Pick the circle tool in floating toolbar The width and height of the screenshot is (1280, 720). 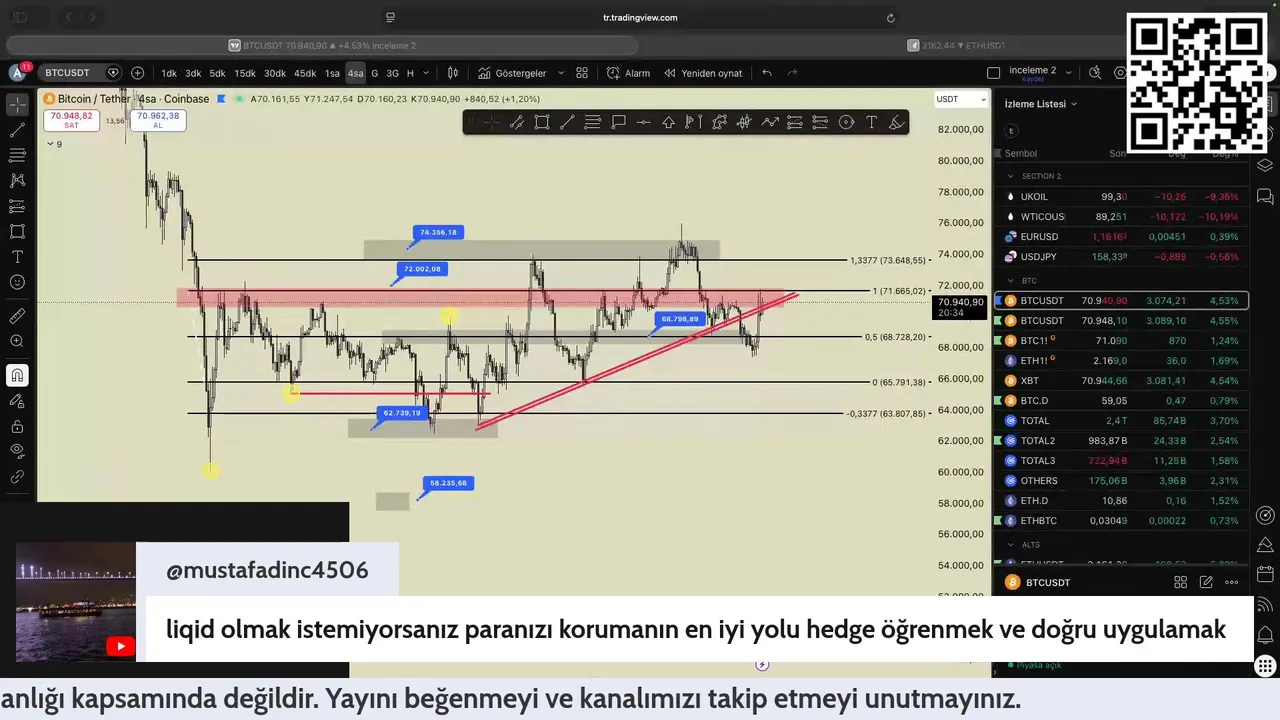coord(846,122)
